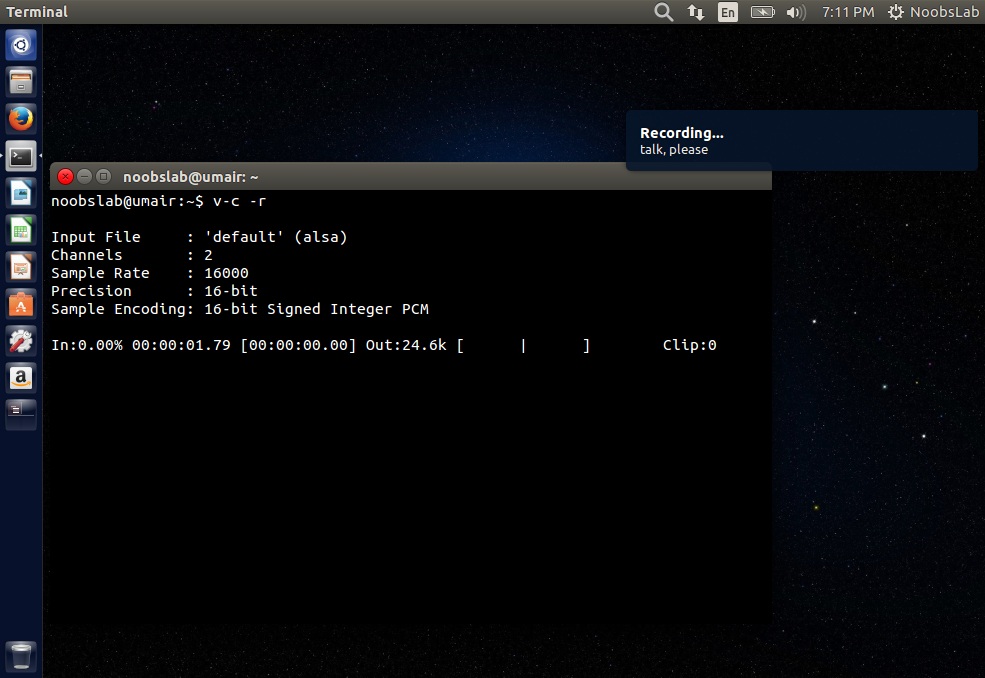Viewport: 985px width, 678px height.
Task: Click the Terminal title in top panel
Action: pos(36,12)
